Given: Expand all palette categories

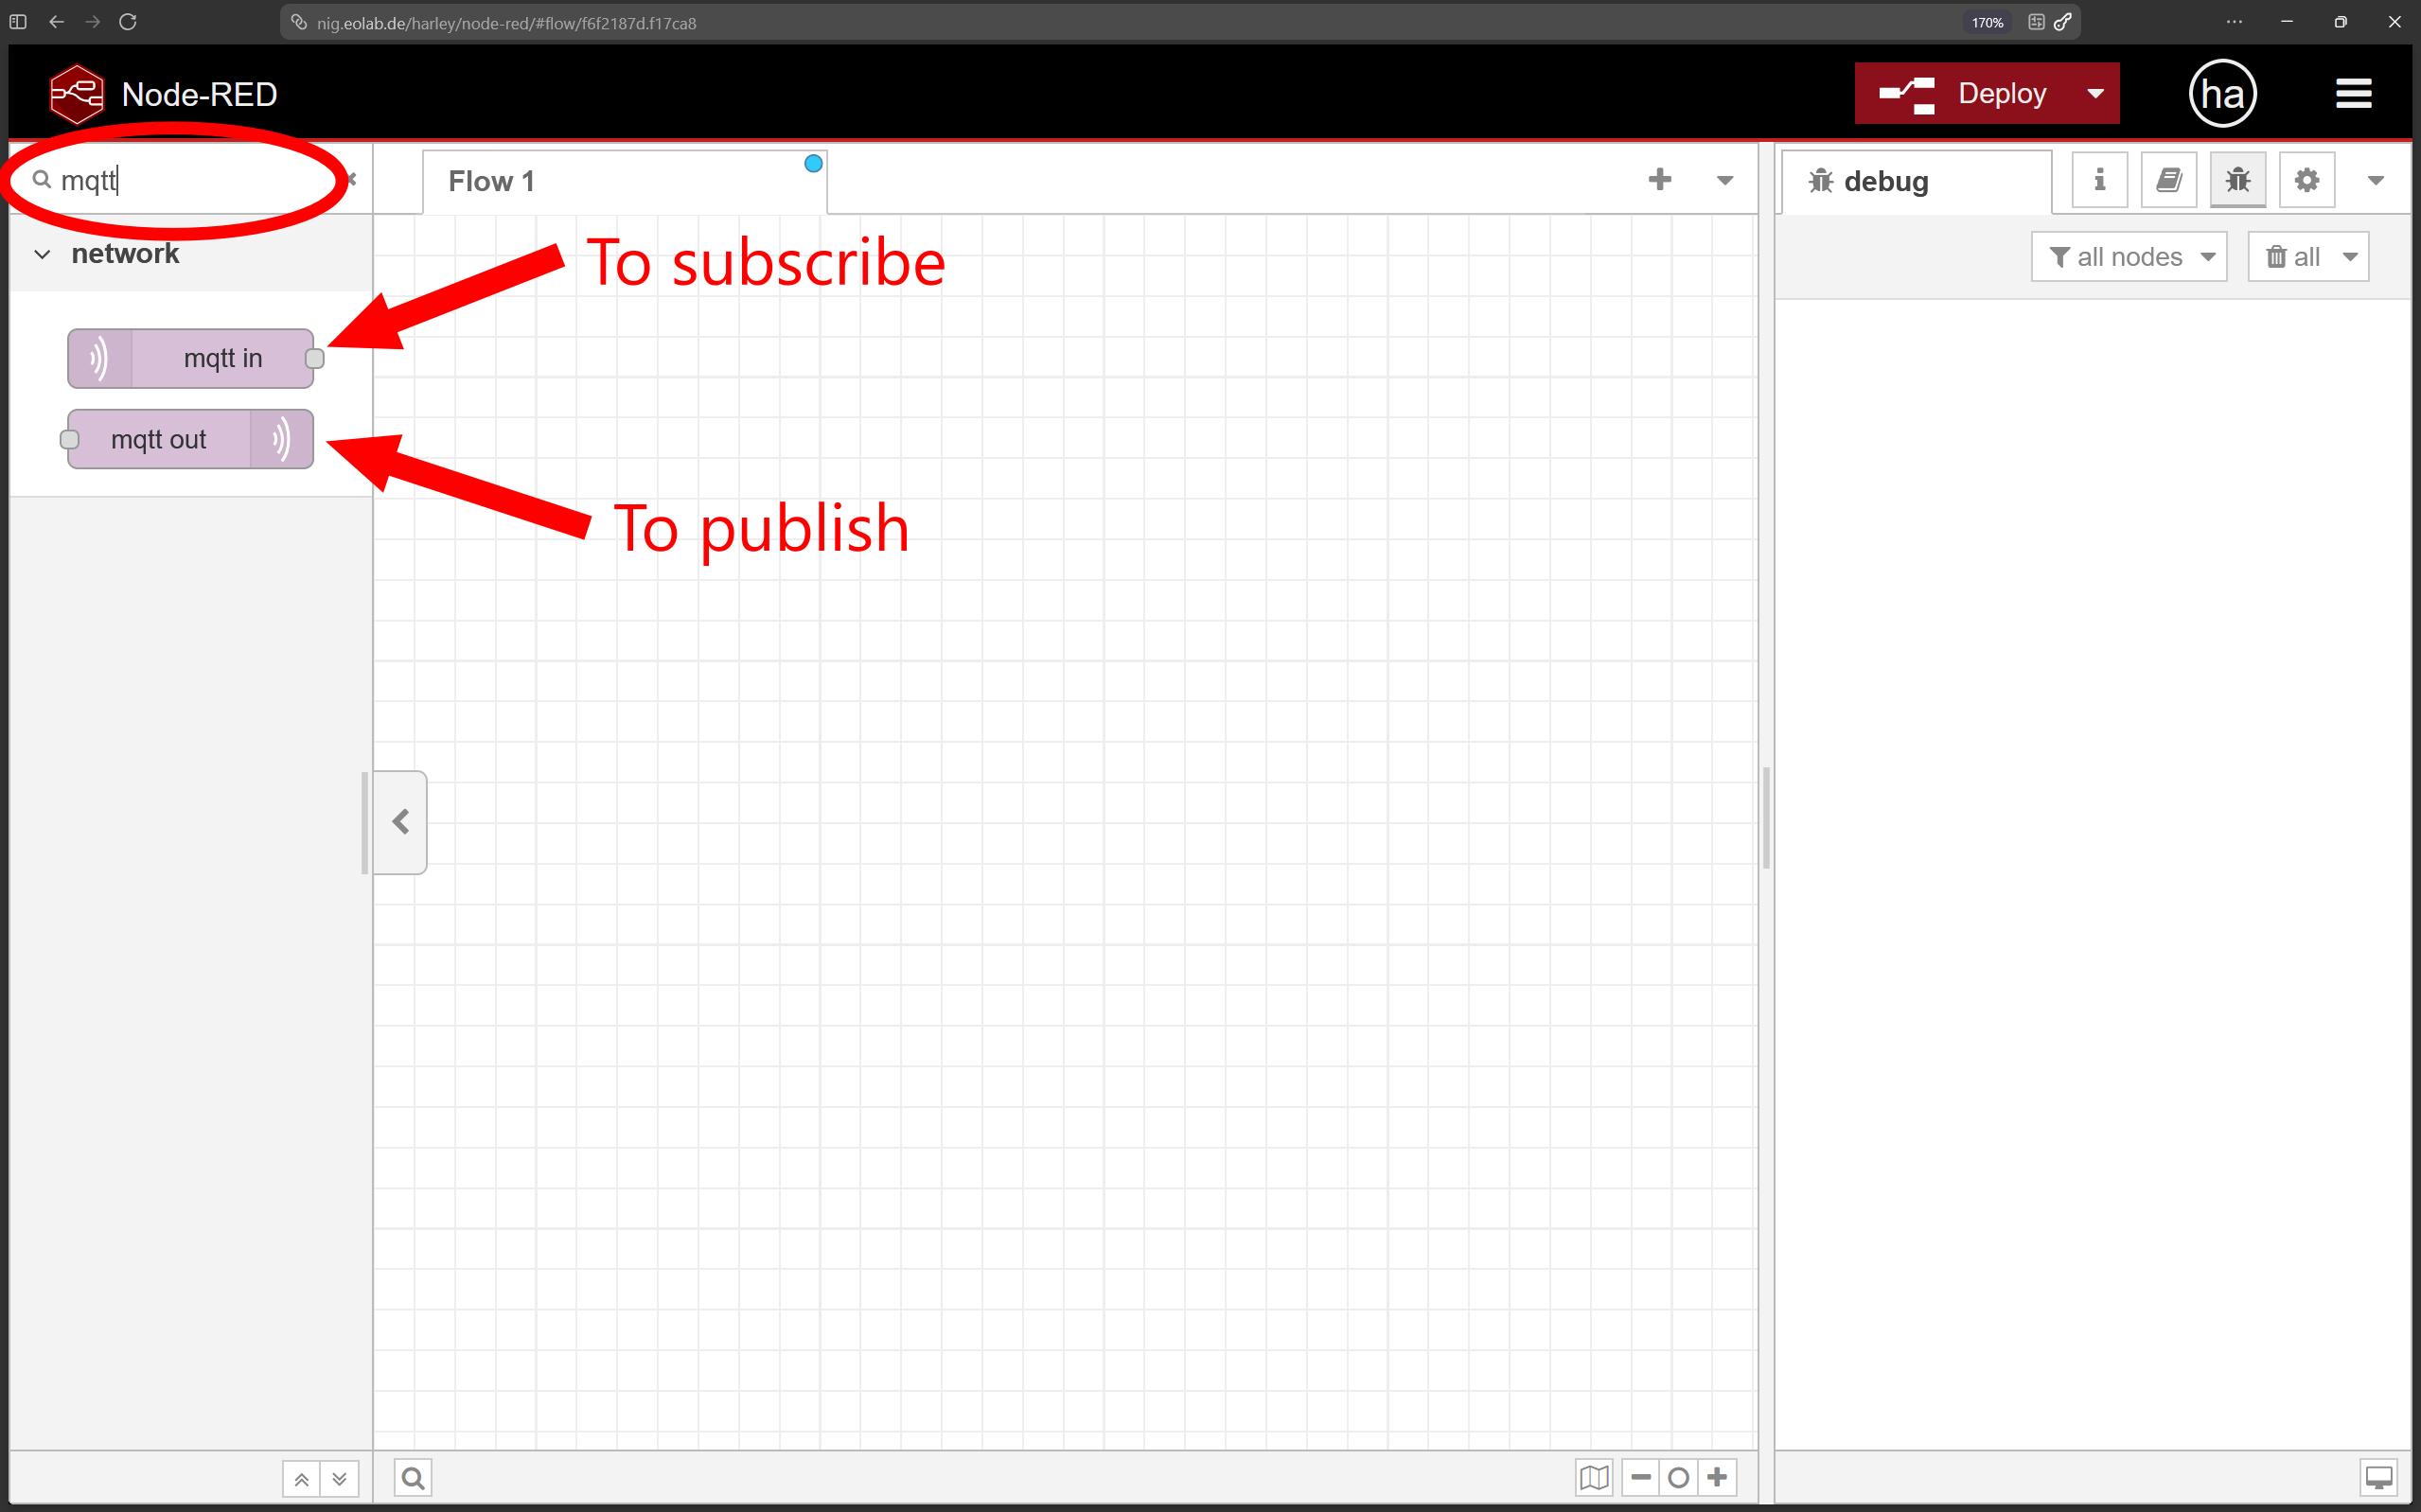Looking at the screenshot, I should pos(339,1478).
